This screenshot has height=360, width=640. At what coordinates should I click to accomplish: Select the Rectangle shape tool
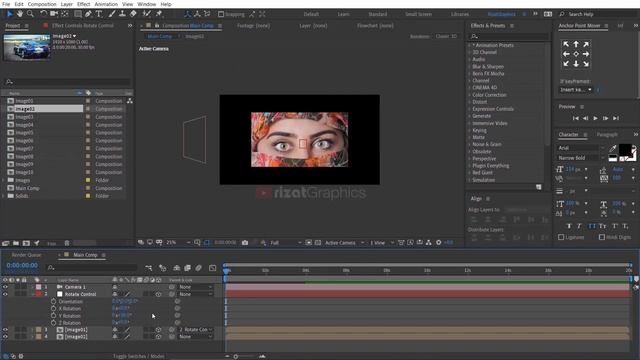pyautogui.click(x=78, y=14)
